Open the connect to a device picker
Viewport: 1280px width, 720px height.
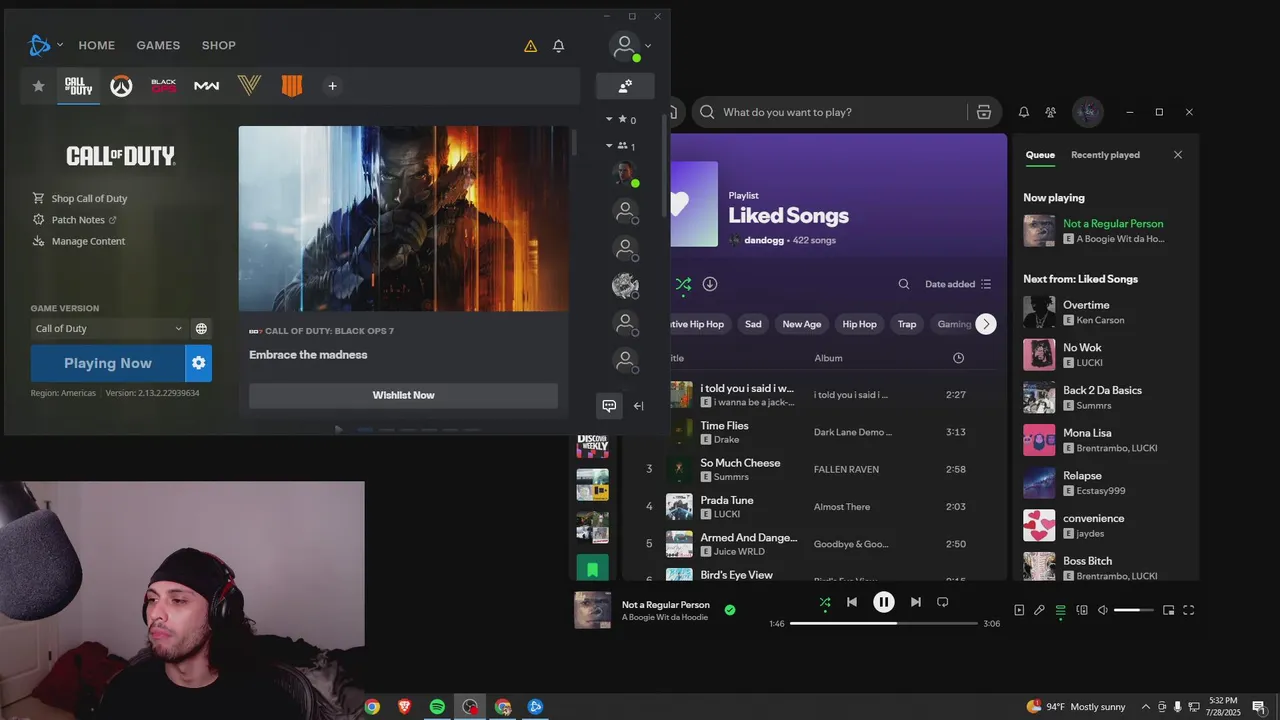click(x=1082, y=610)
